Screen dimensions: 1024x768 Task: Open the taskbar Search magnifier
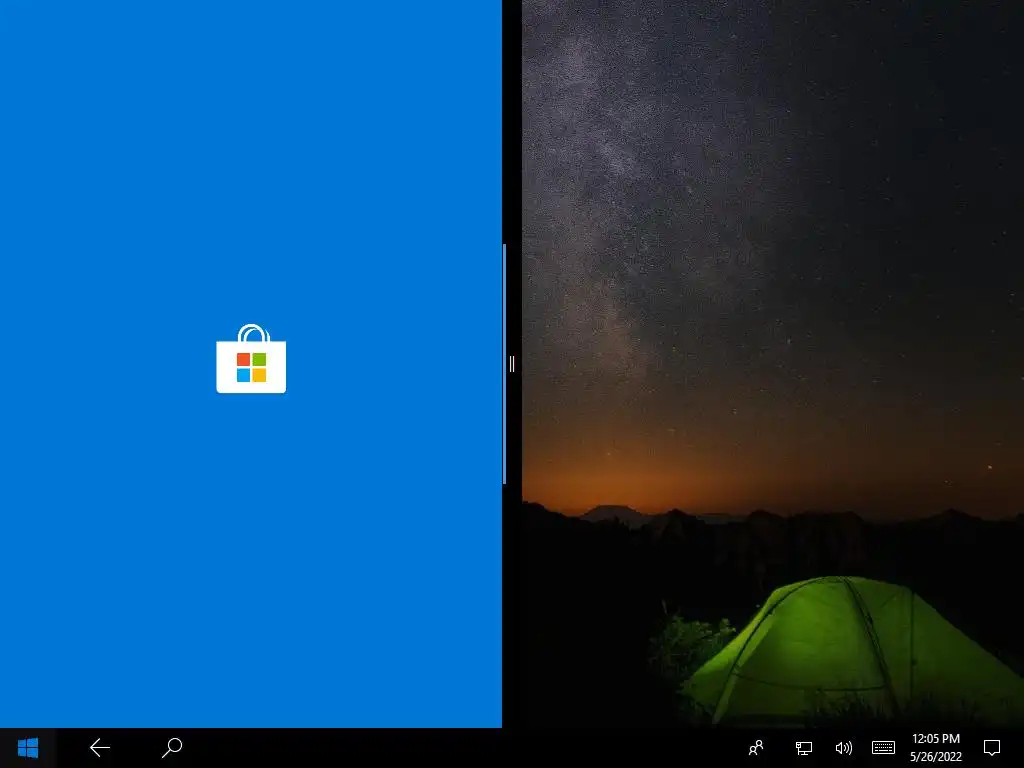tap(172, 748)
